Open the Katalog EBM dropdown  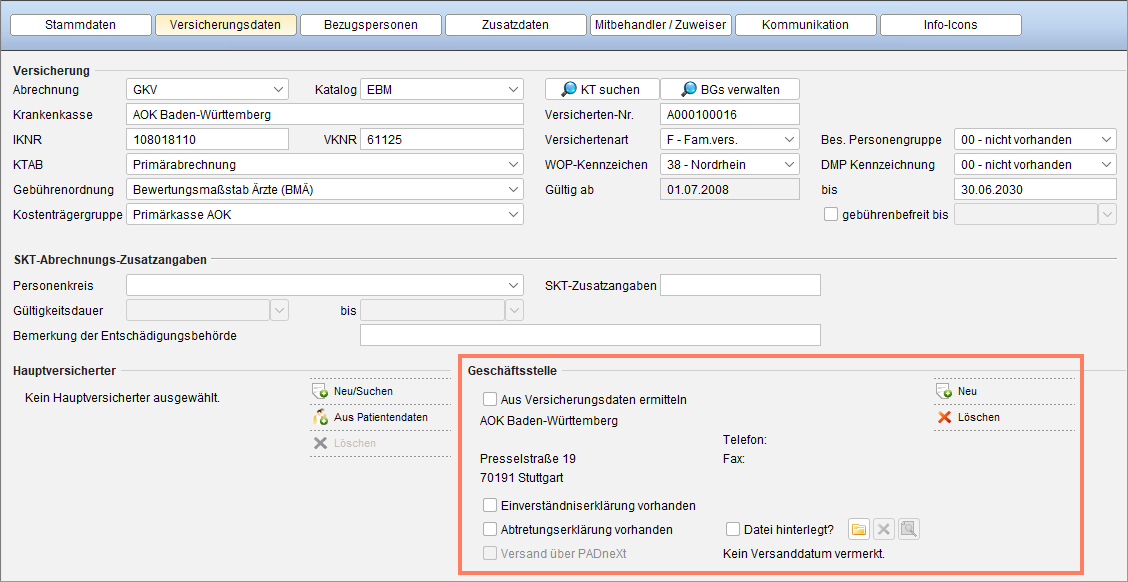click(442, 90)
